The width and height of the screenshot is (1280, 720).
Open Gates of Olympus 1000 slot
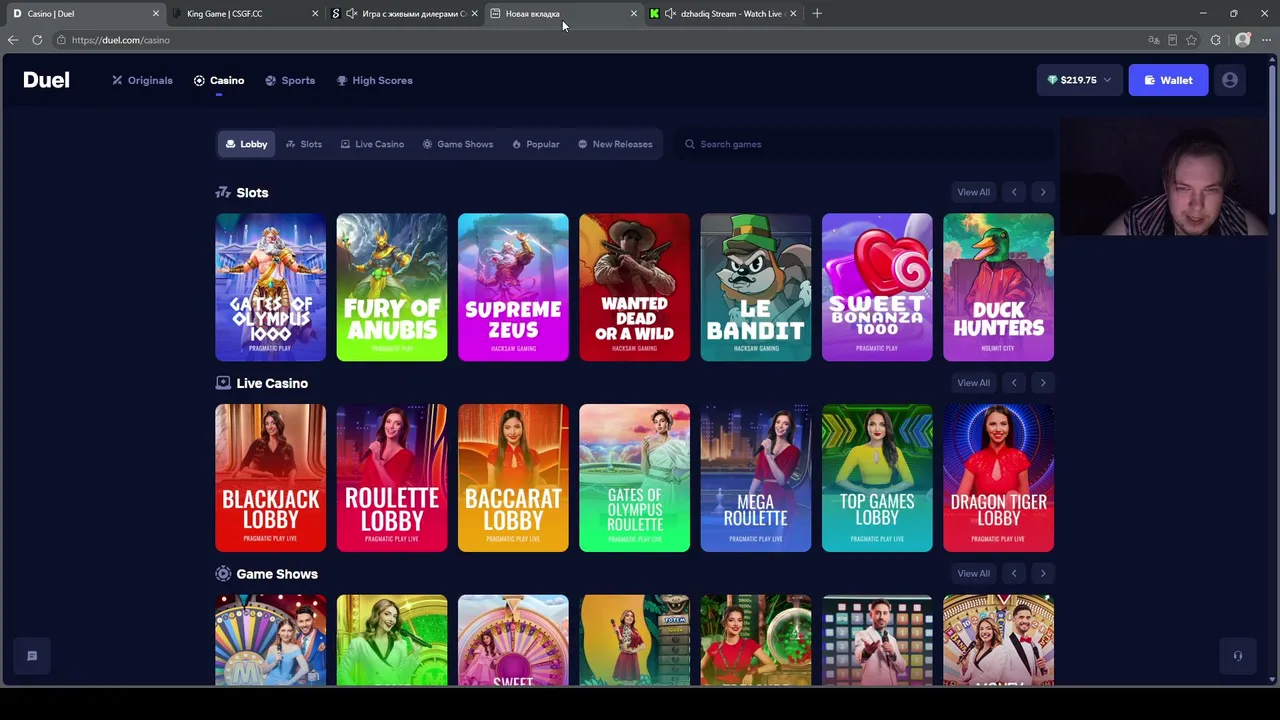click(270, 287)
